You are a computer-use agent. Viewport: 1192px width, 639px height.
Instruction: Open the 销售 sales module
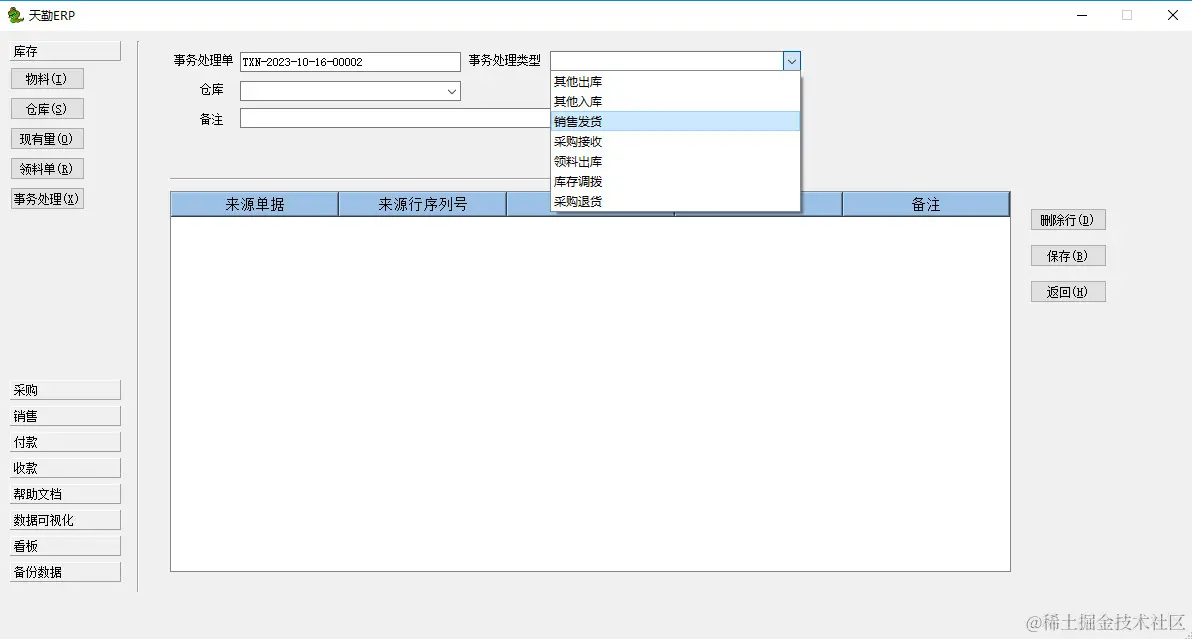pyautogui.click(x=64, y=415)
